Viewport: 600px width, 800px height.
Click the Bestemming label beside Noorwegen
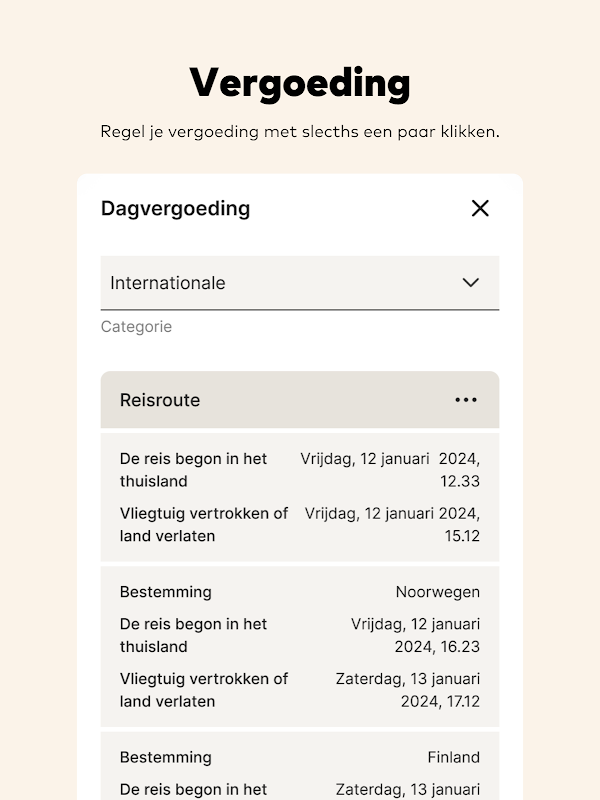[x=166, y=592]
